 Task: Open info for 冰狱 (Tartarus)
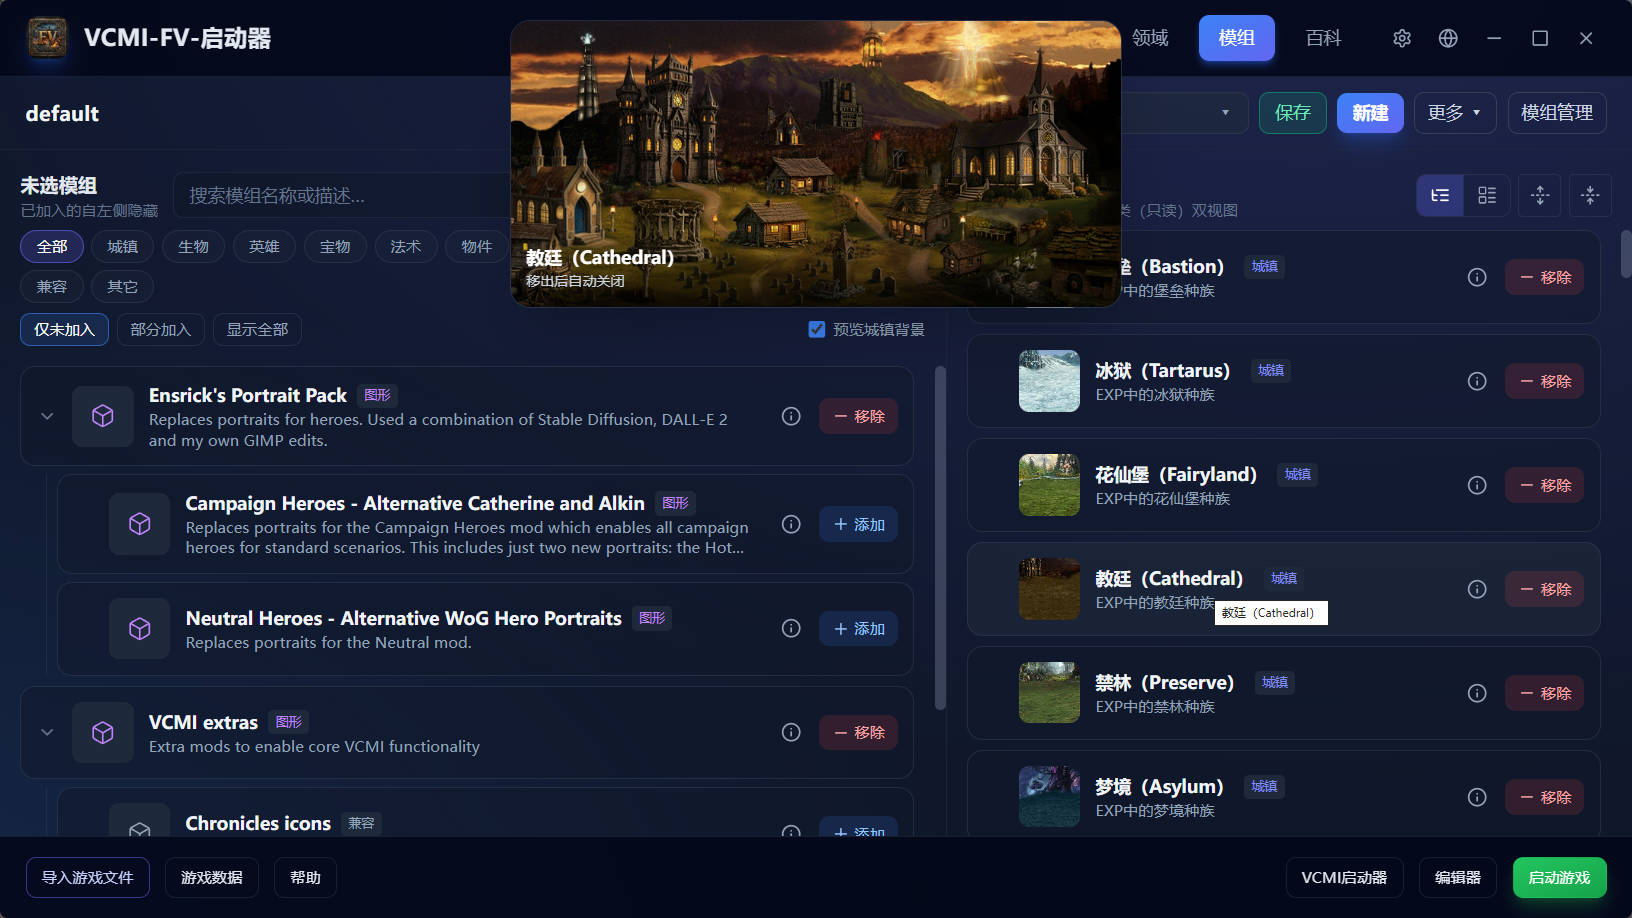[1477, 381]
